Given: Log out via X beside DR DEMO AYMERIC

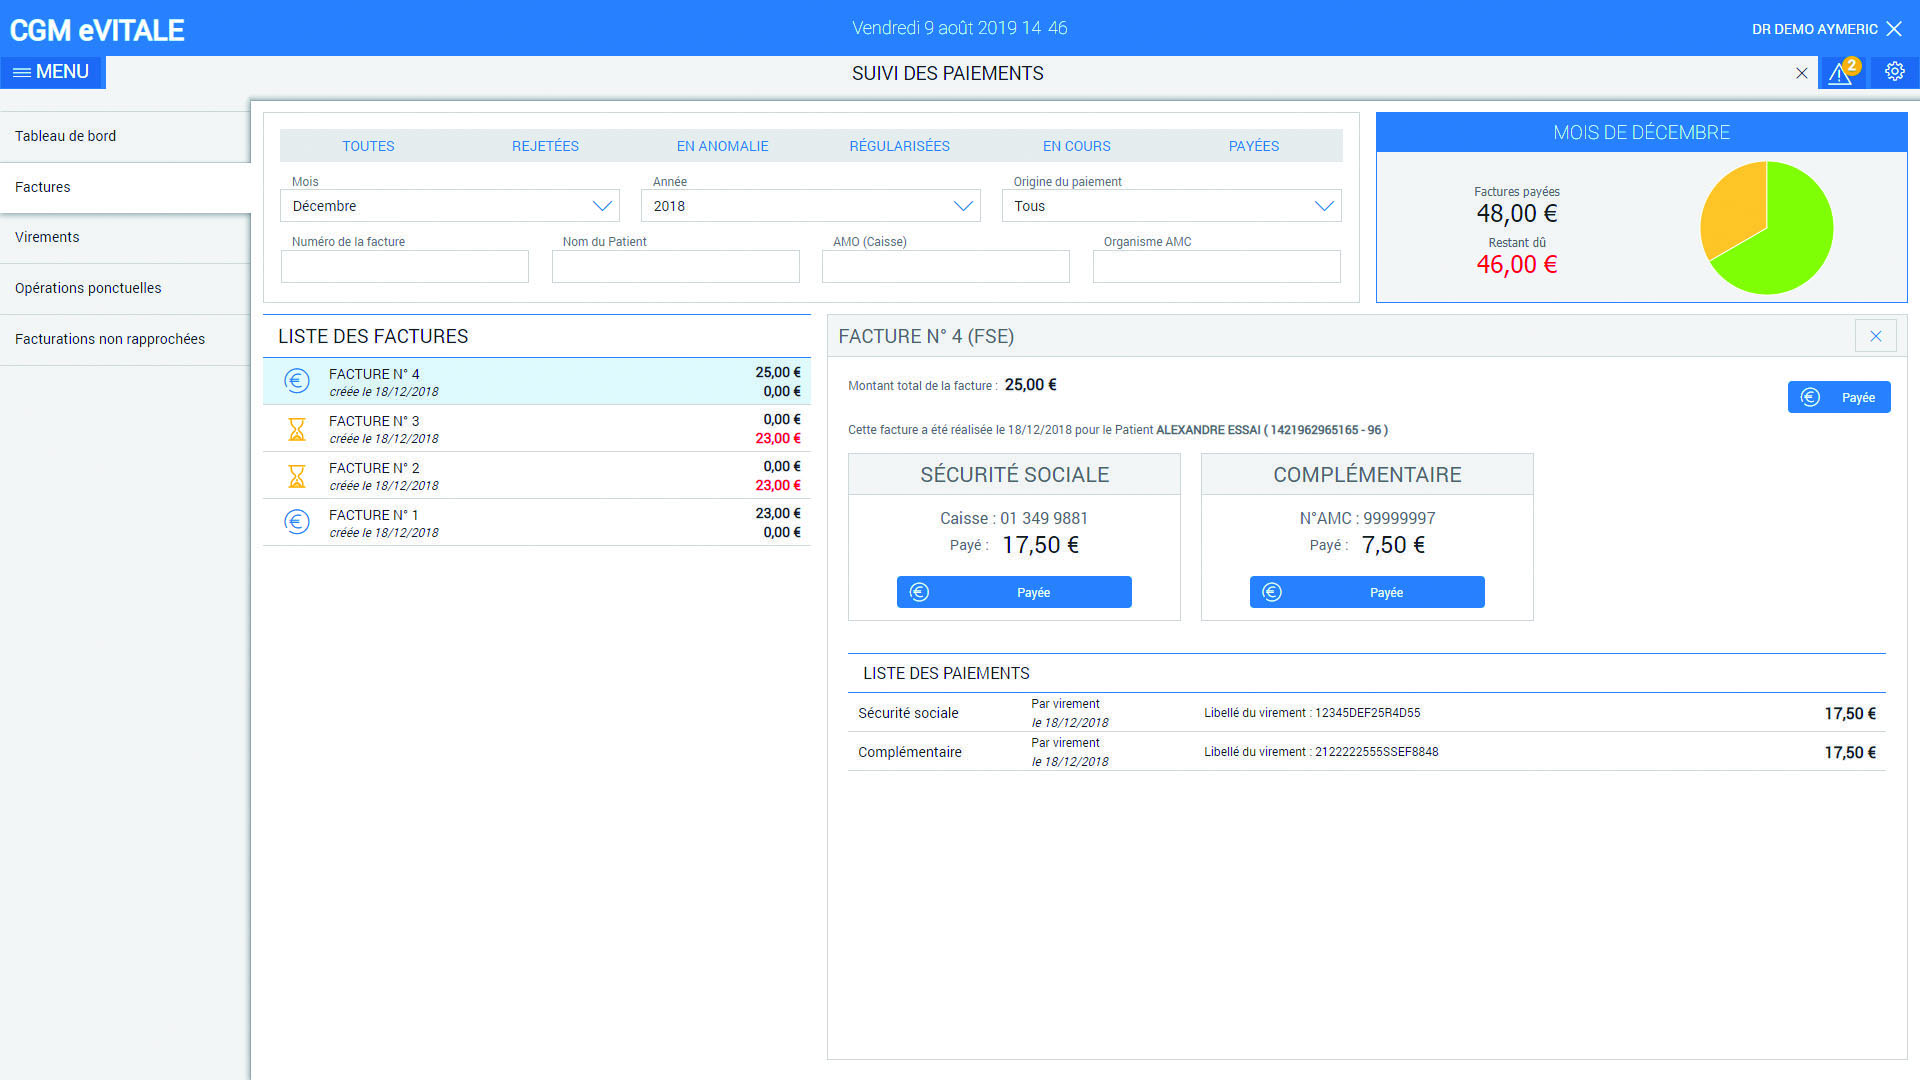Looking at the screenshot, I should tap(1894, 29).
